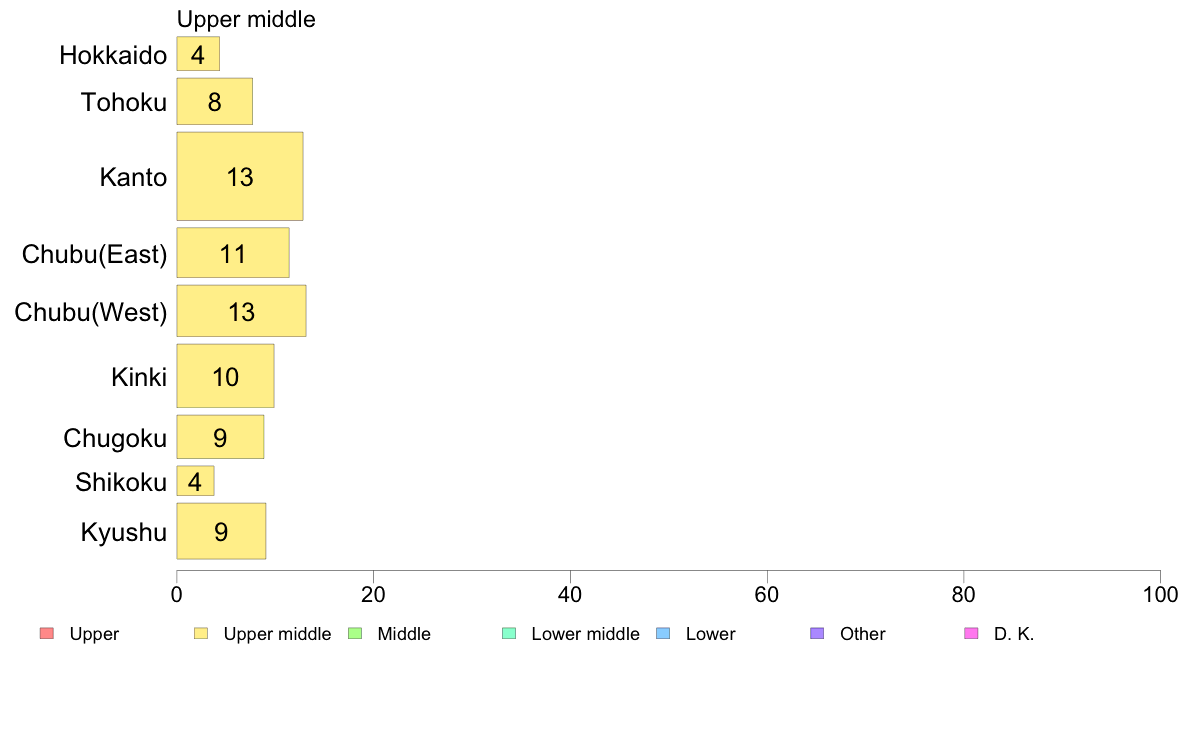
Task: Click the pink D. K. legend swatch
Action: click(971, 634)
